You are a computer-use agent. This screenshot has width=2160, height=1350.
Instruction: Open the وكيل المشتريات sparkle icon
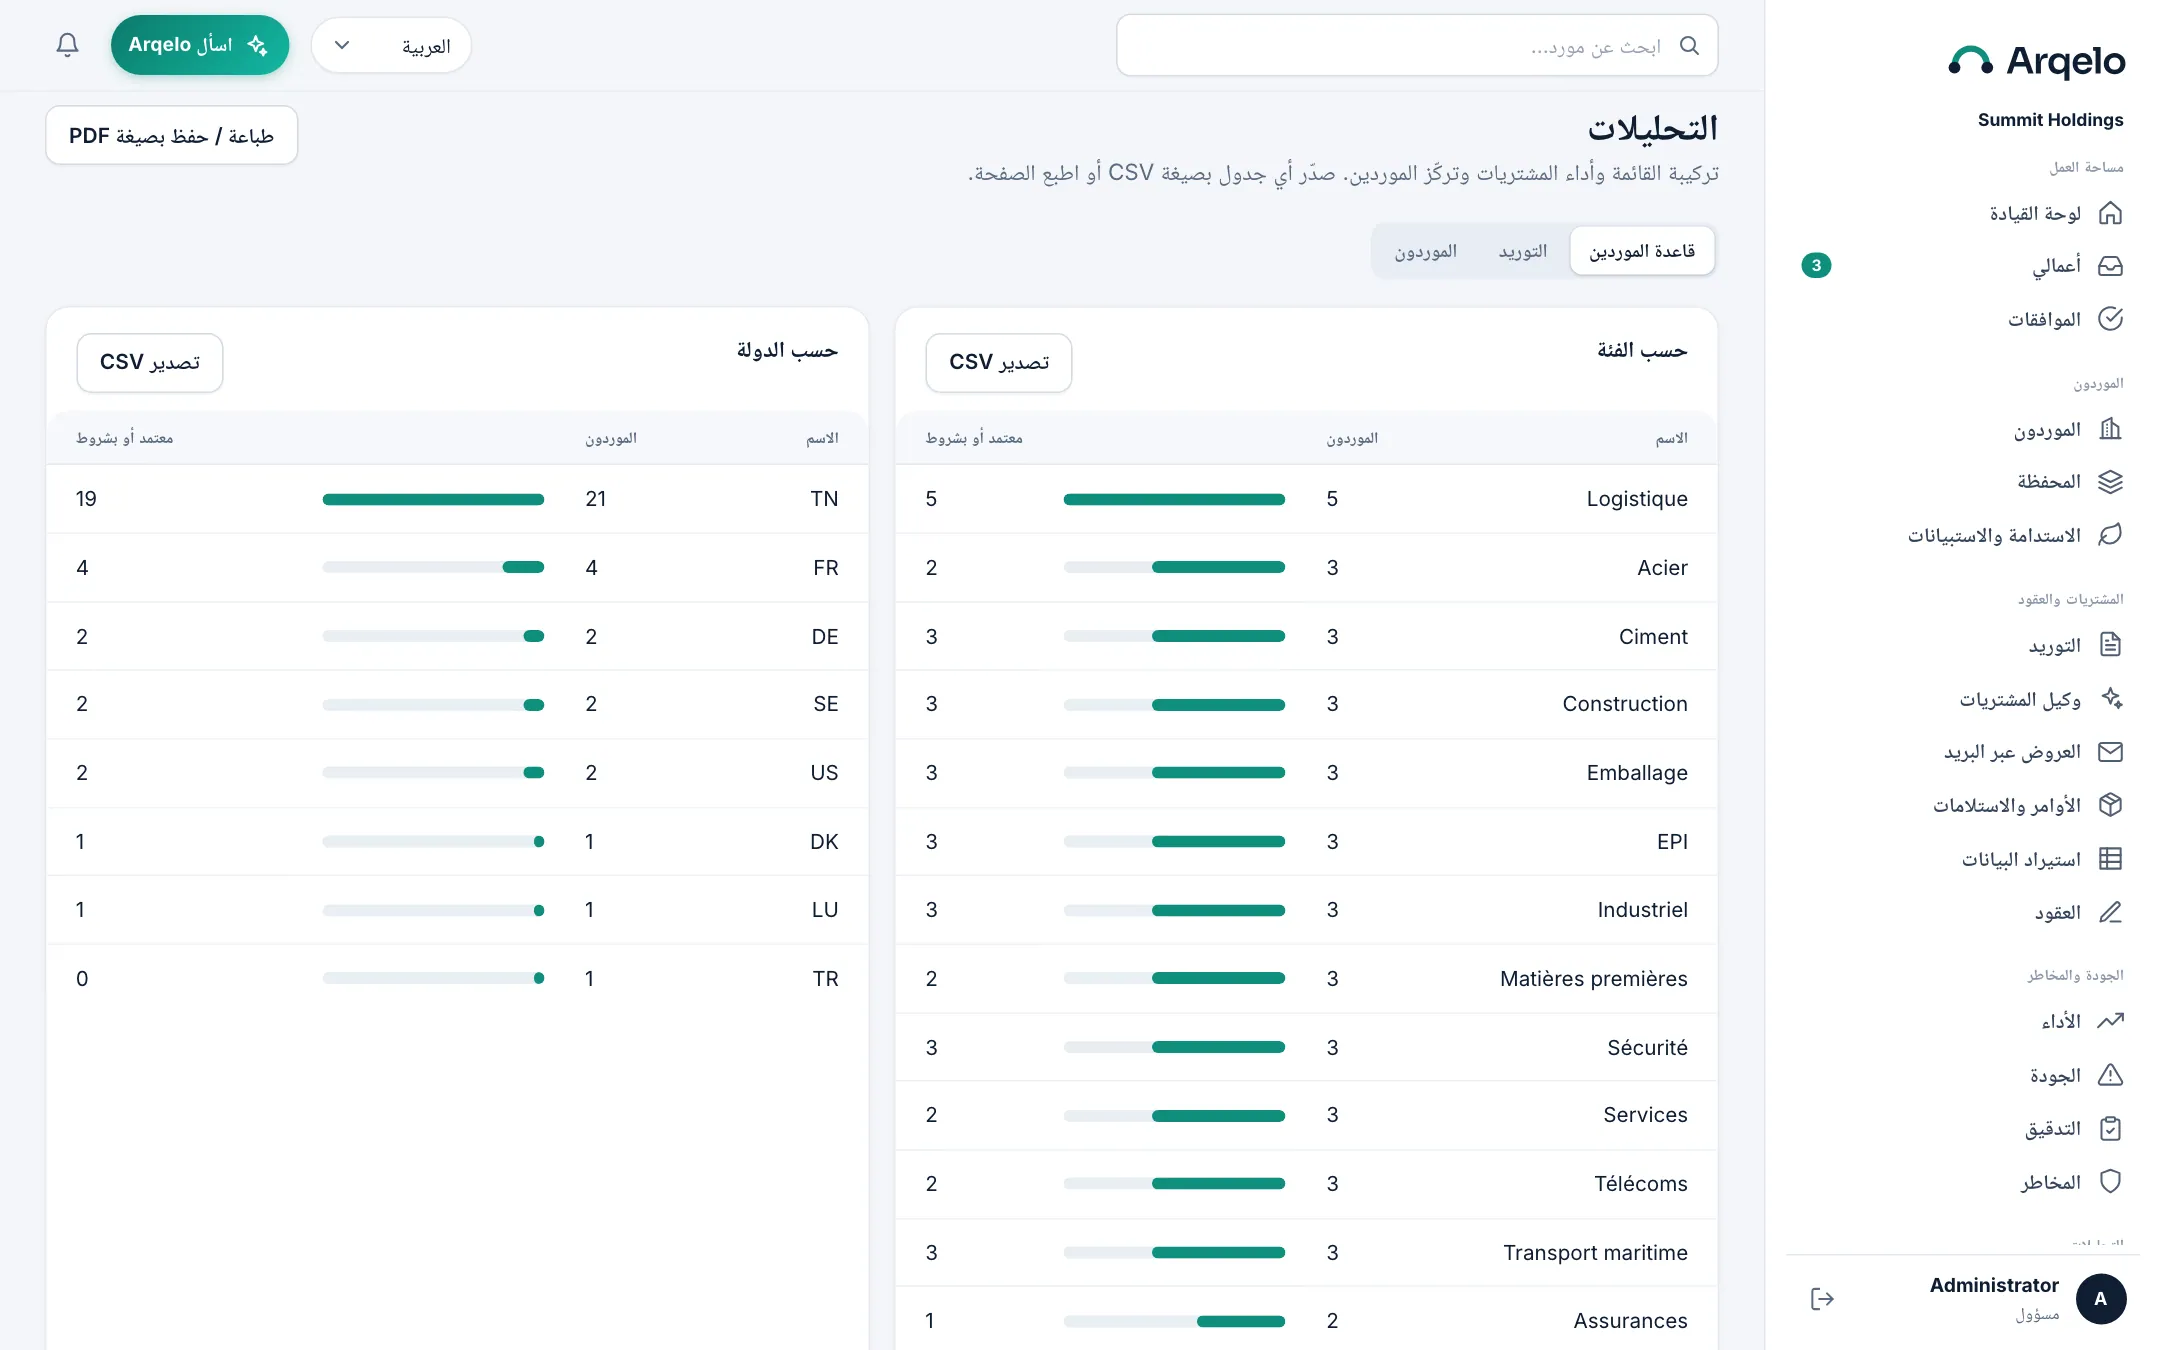(2110, 698)
